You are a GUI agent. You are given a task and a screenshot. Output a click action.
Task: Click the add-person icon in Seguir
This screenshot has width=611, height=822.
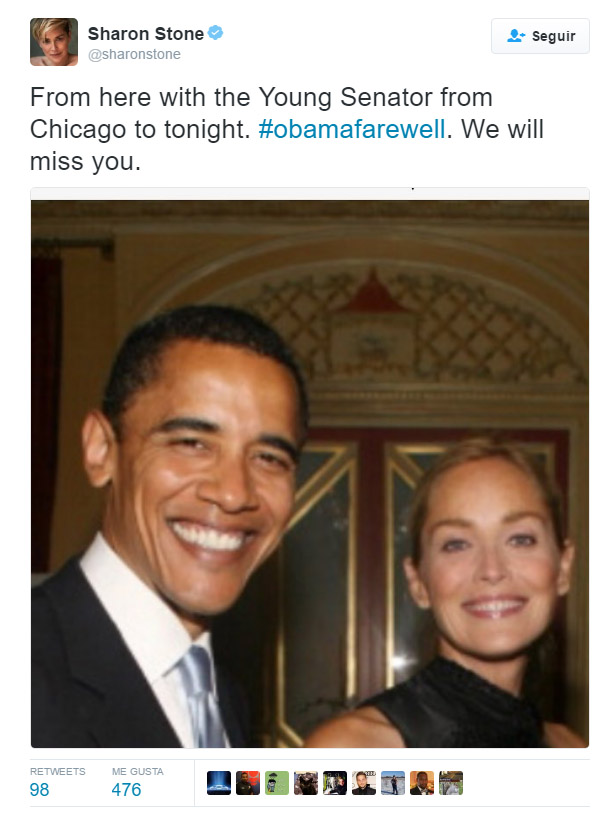[516, 36]
